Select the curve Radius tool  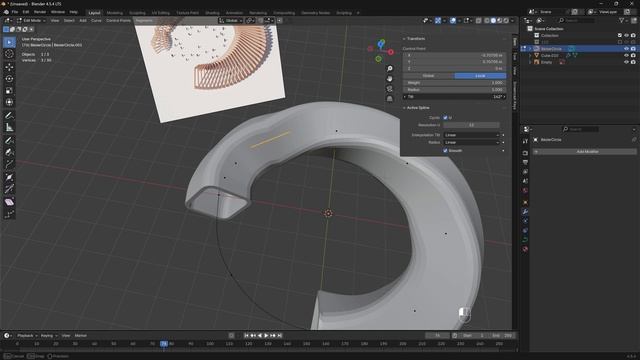click(9, 177)
